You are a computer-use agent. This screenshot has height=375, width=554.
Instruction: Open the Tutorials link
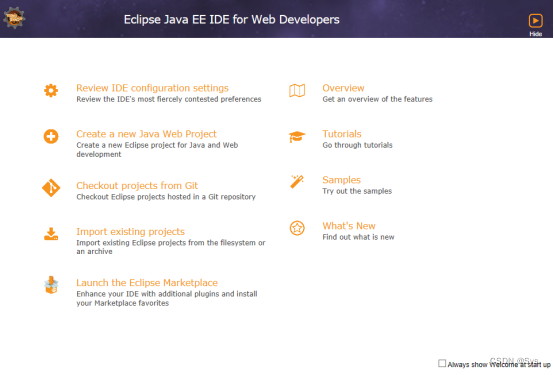[342, 134]
